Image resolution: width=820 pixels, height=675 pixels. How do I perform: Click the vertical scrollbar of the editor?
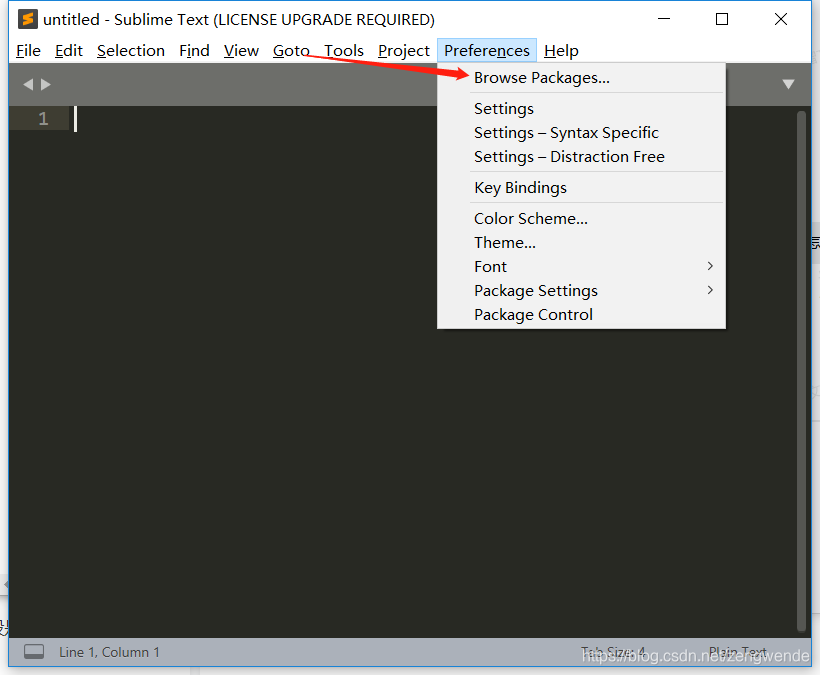801,371
